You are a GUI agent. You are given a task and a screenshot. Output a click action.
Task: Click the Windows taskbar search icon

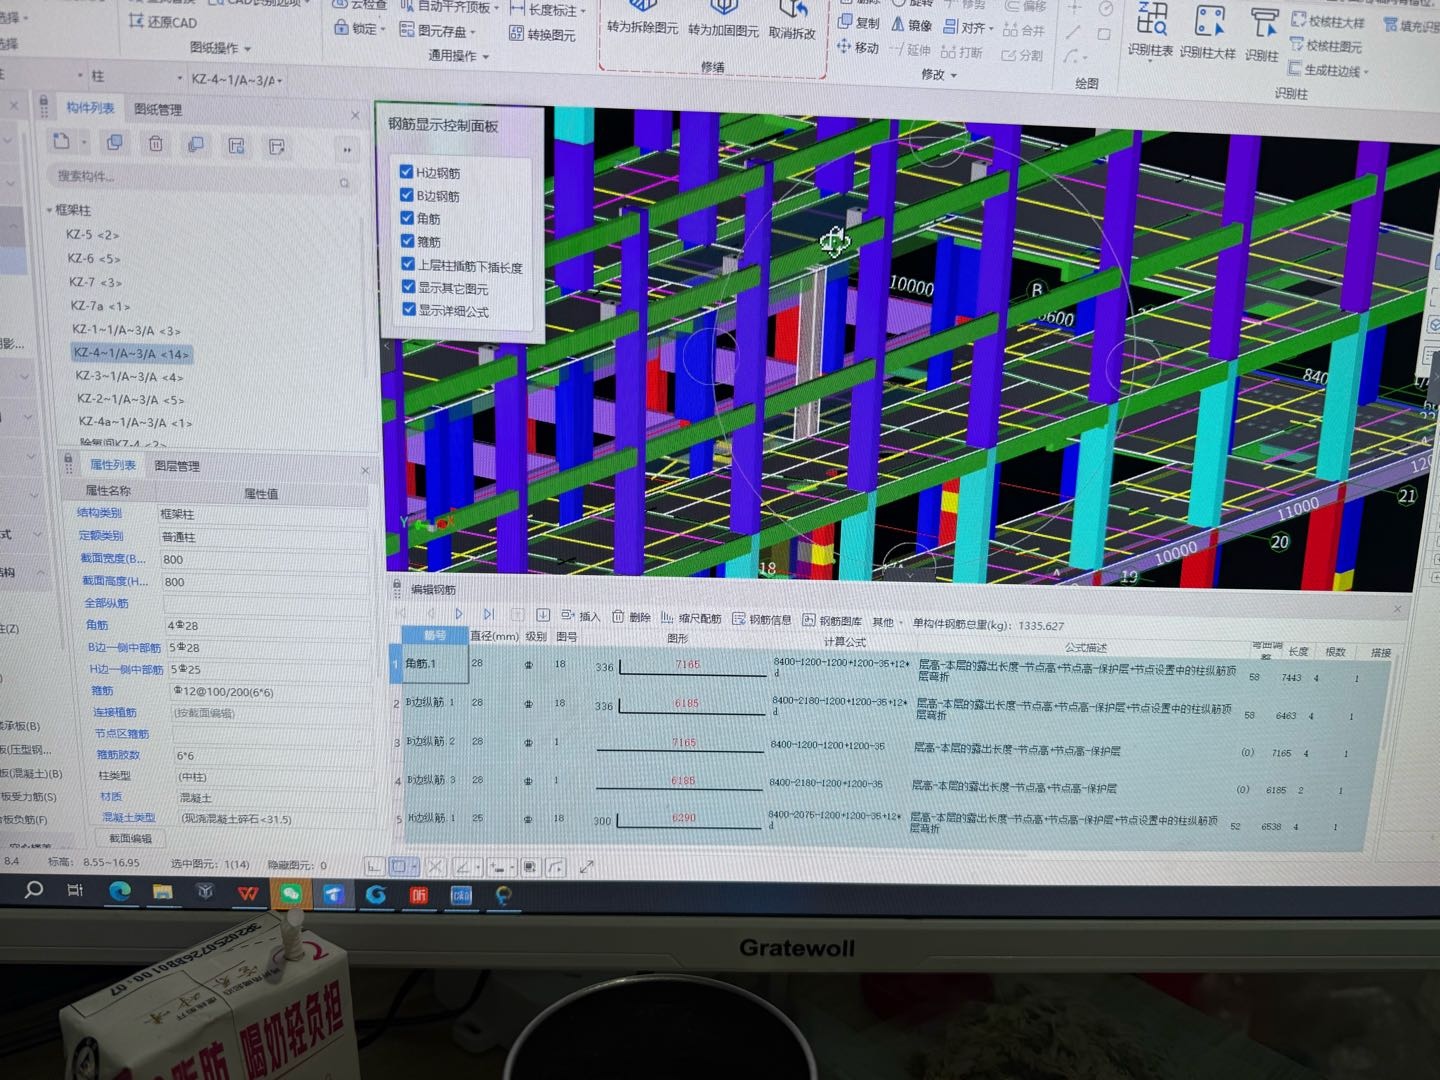point(34,889)
